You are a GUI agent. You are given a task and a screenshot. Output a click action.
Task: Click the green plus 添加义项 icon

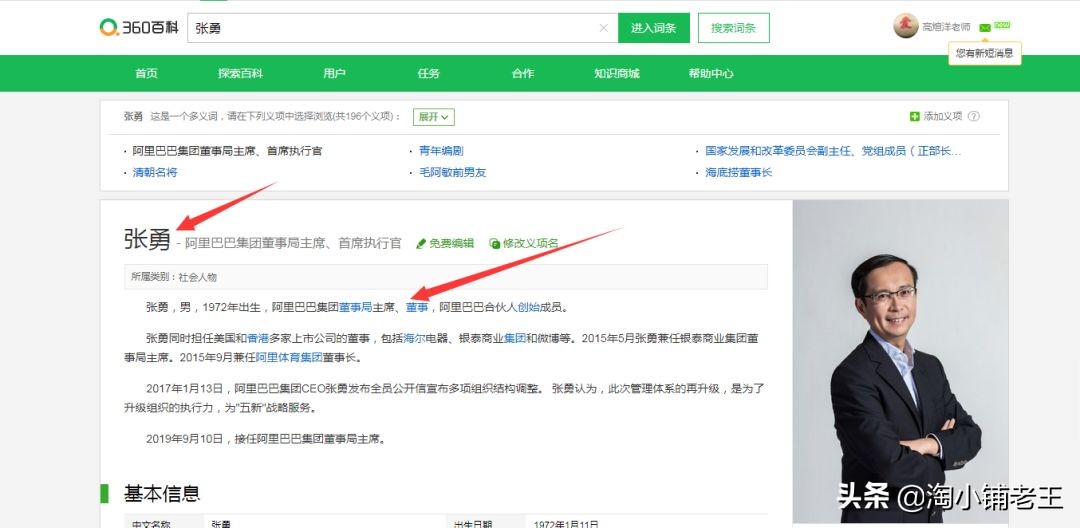click(915, 116)
